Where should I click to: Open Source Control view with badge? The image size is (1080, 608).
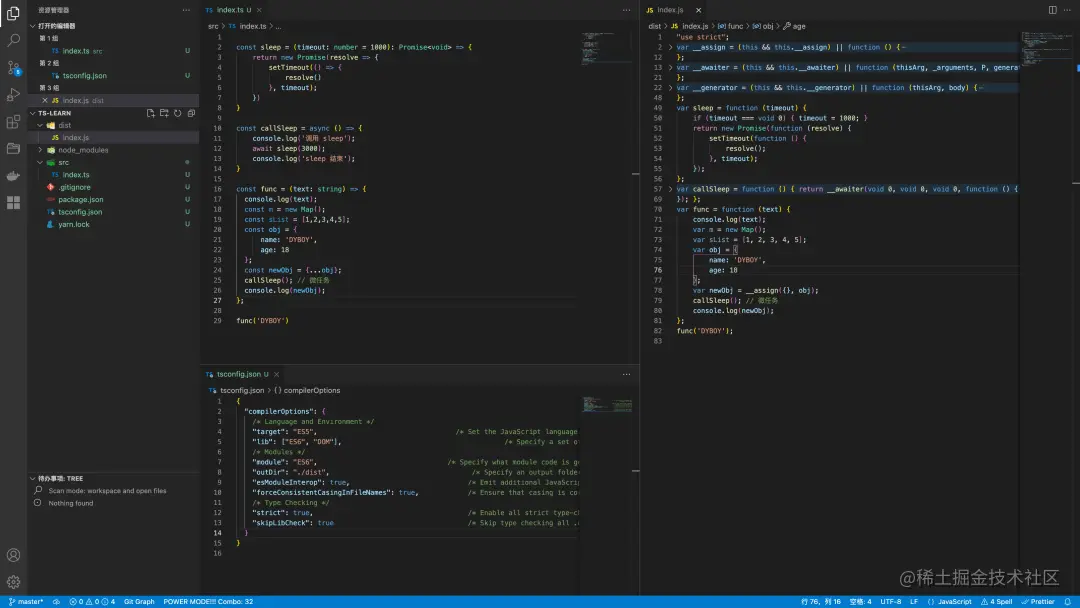[x=13, y=67]
